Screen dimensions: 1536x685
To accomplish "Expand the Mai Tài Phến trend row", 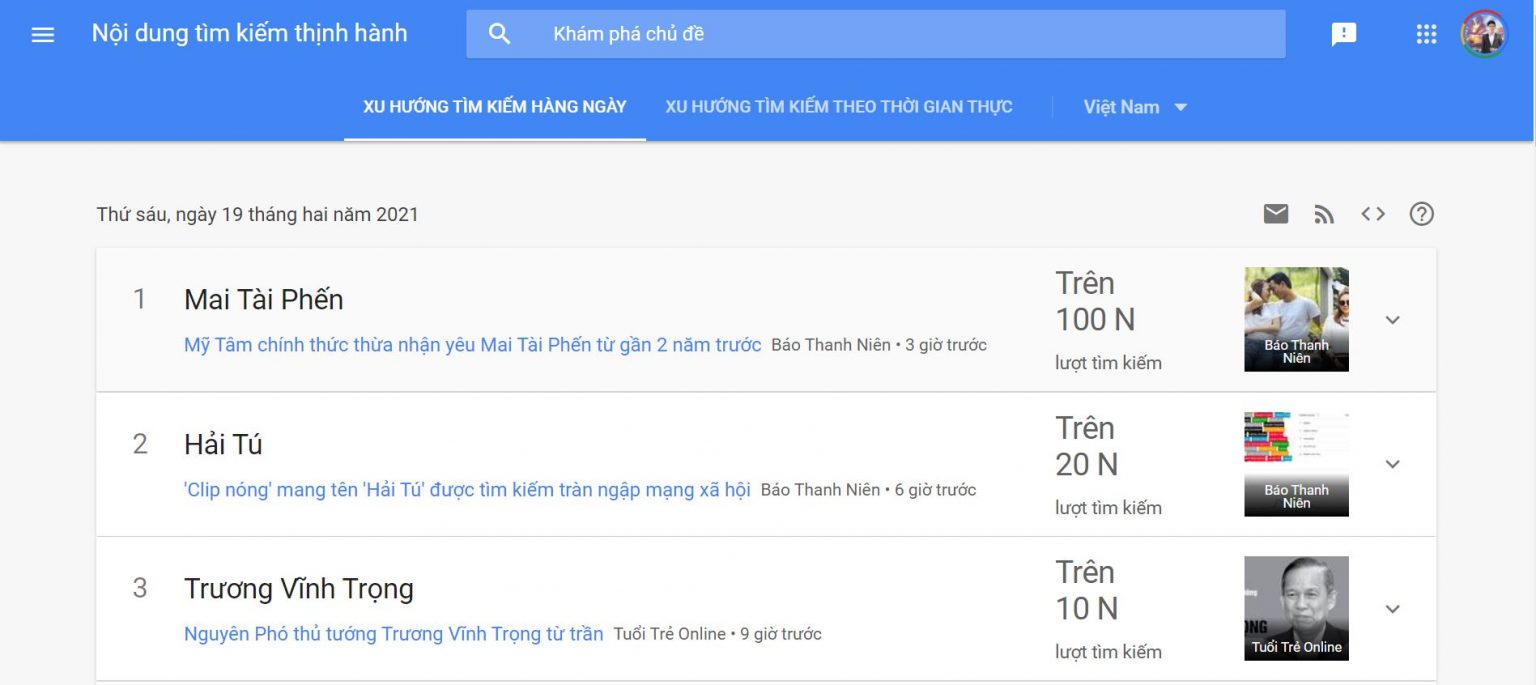I will coord(1392,320).
